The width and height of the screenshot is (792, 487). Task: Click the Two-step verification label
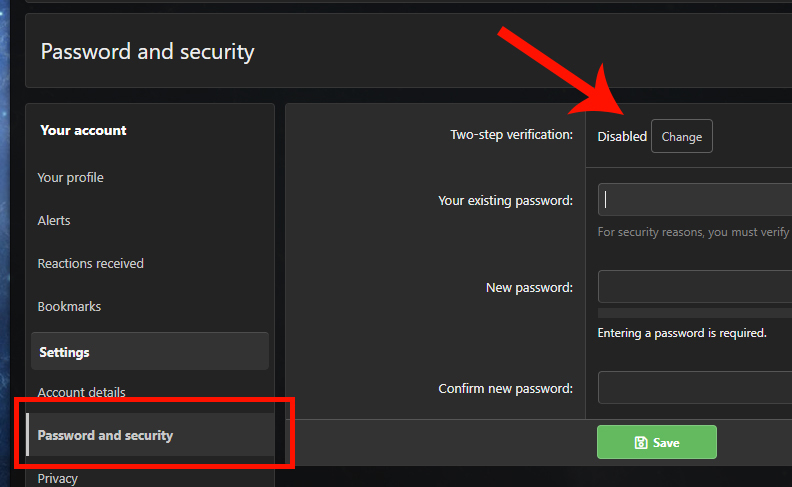[x=511, y=135]
